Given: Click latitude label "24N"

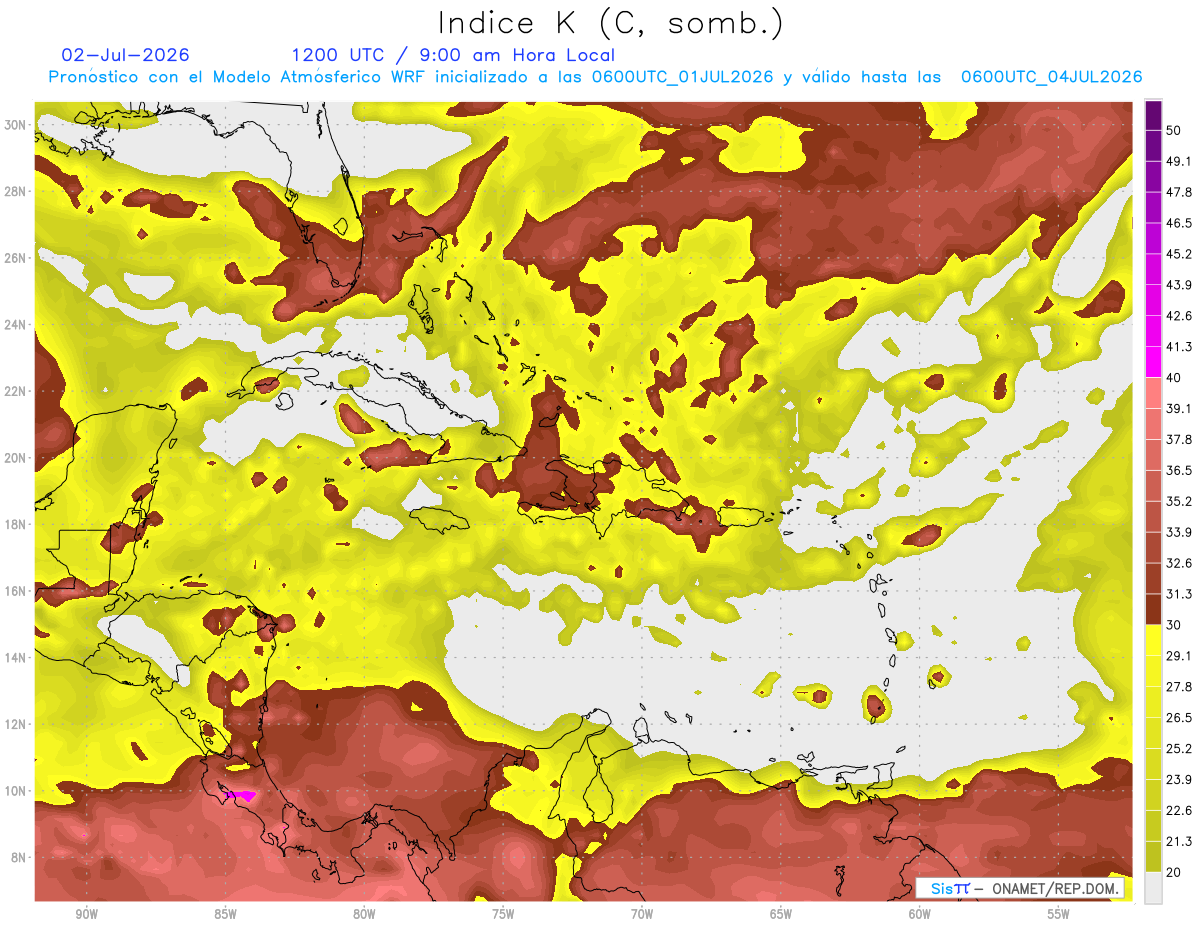Looking at the screenshot, I should coord(14,325).
